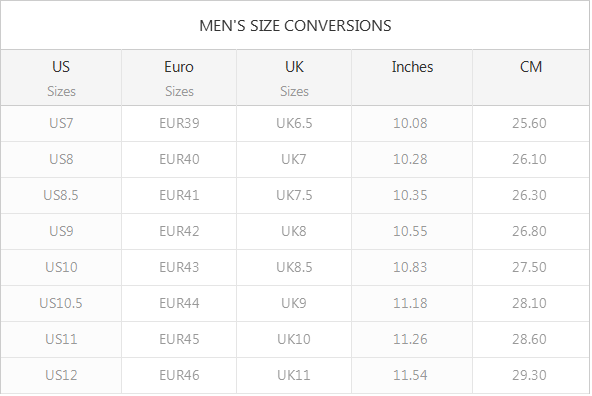Click the UK10 cell
This screenshot has width=592, height=396.
(294, 339)
